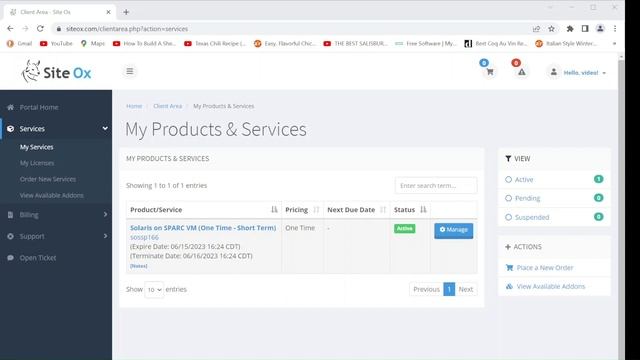Open View Available Addons in sidebar
The width and height of the screenshot is (640, 360).
click(51, 196)
